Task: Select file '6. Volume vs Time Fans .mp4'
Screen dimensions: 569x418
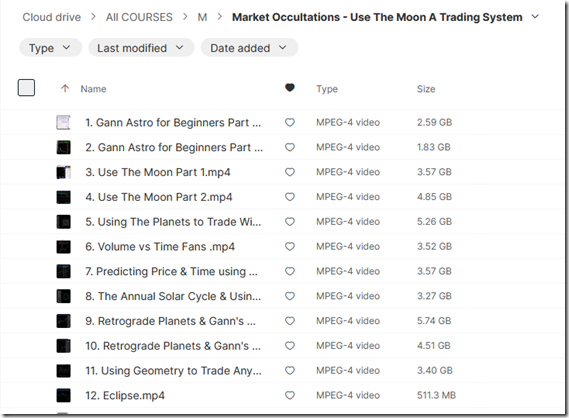Action: (x=160, y=247)
